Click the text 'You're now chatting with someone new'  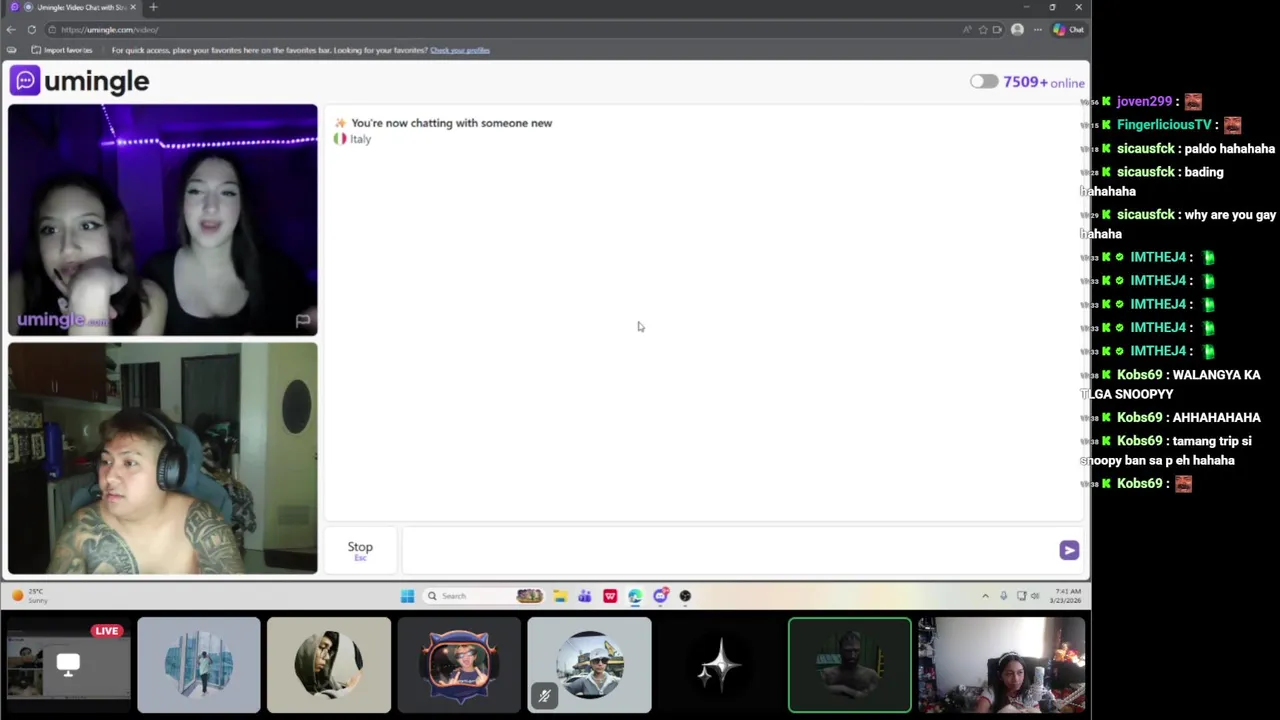(451, 123)
